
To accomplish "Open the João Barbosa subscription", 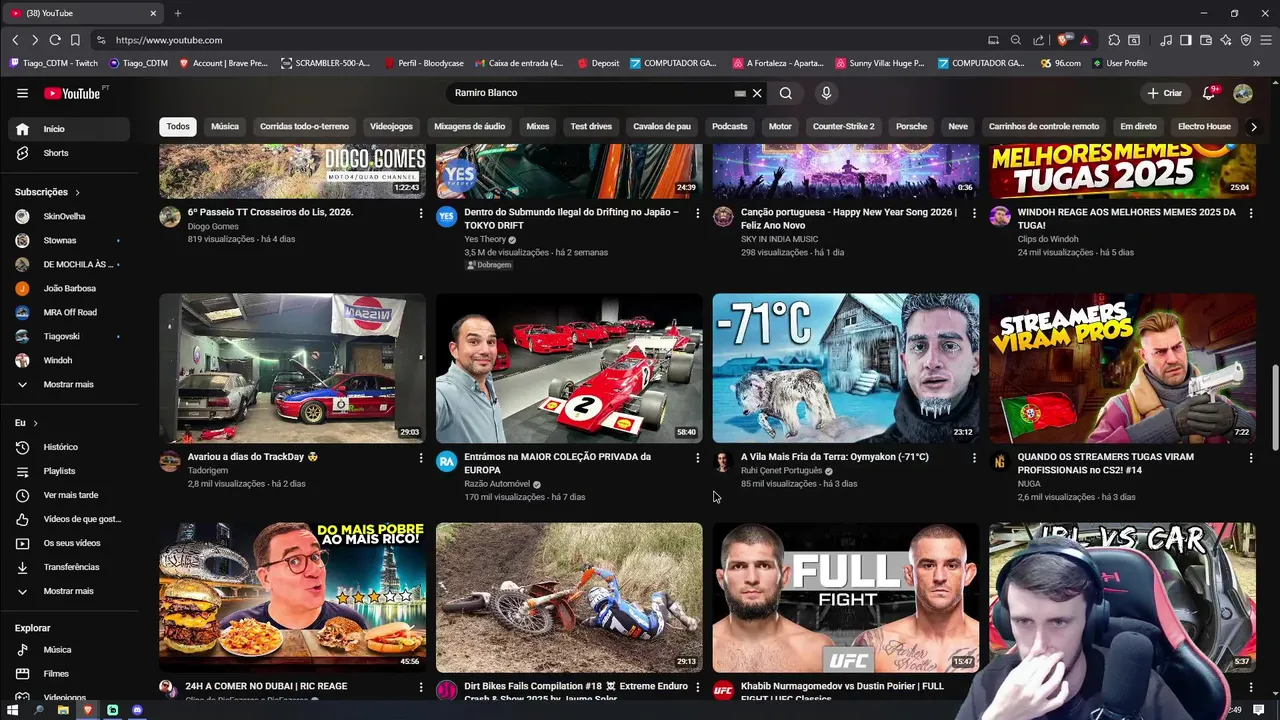I will (69, 288).
